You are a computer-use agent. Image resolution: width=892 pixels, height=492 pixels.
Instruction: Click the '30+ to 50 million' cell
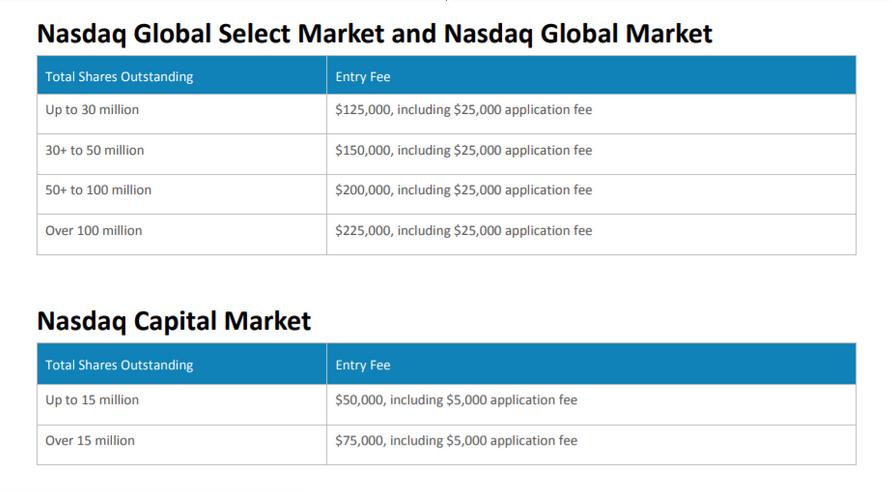95,150
